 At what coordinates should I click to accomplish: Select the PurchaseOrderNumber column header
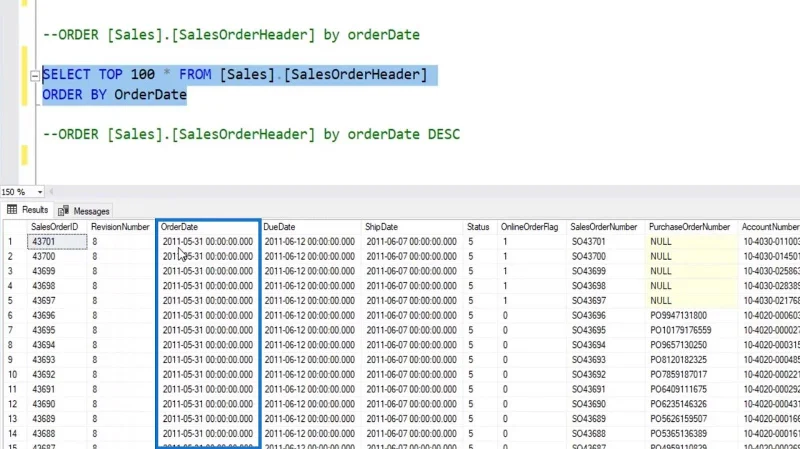[x=689, y=227]
